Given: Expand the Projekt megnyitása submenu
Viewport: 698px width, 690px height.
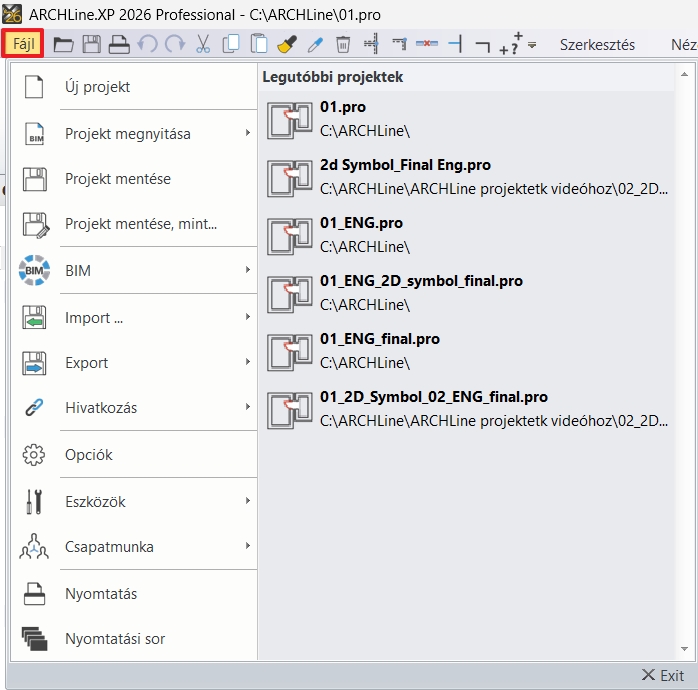Looking at the screenshot, I should point(130,133).
